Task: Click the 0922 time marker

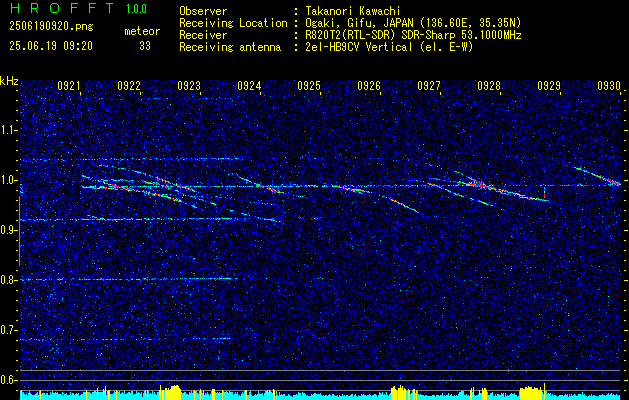Action: coord(129,85)
